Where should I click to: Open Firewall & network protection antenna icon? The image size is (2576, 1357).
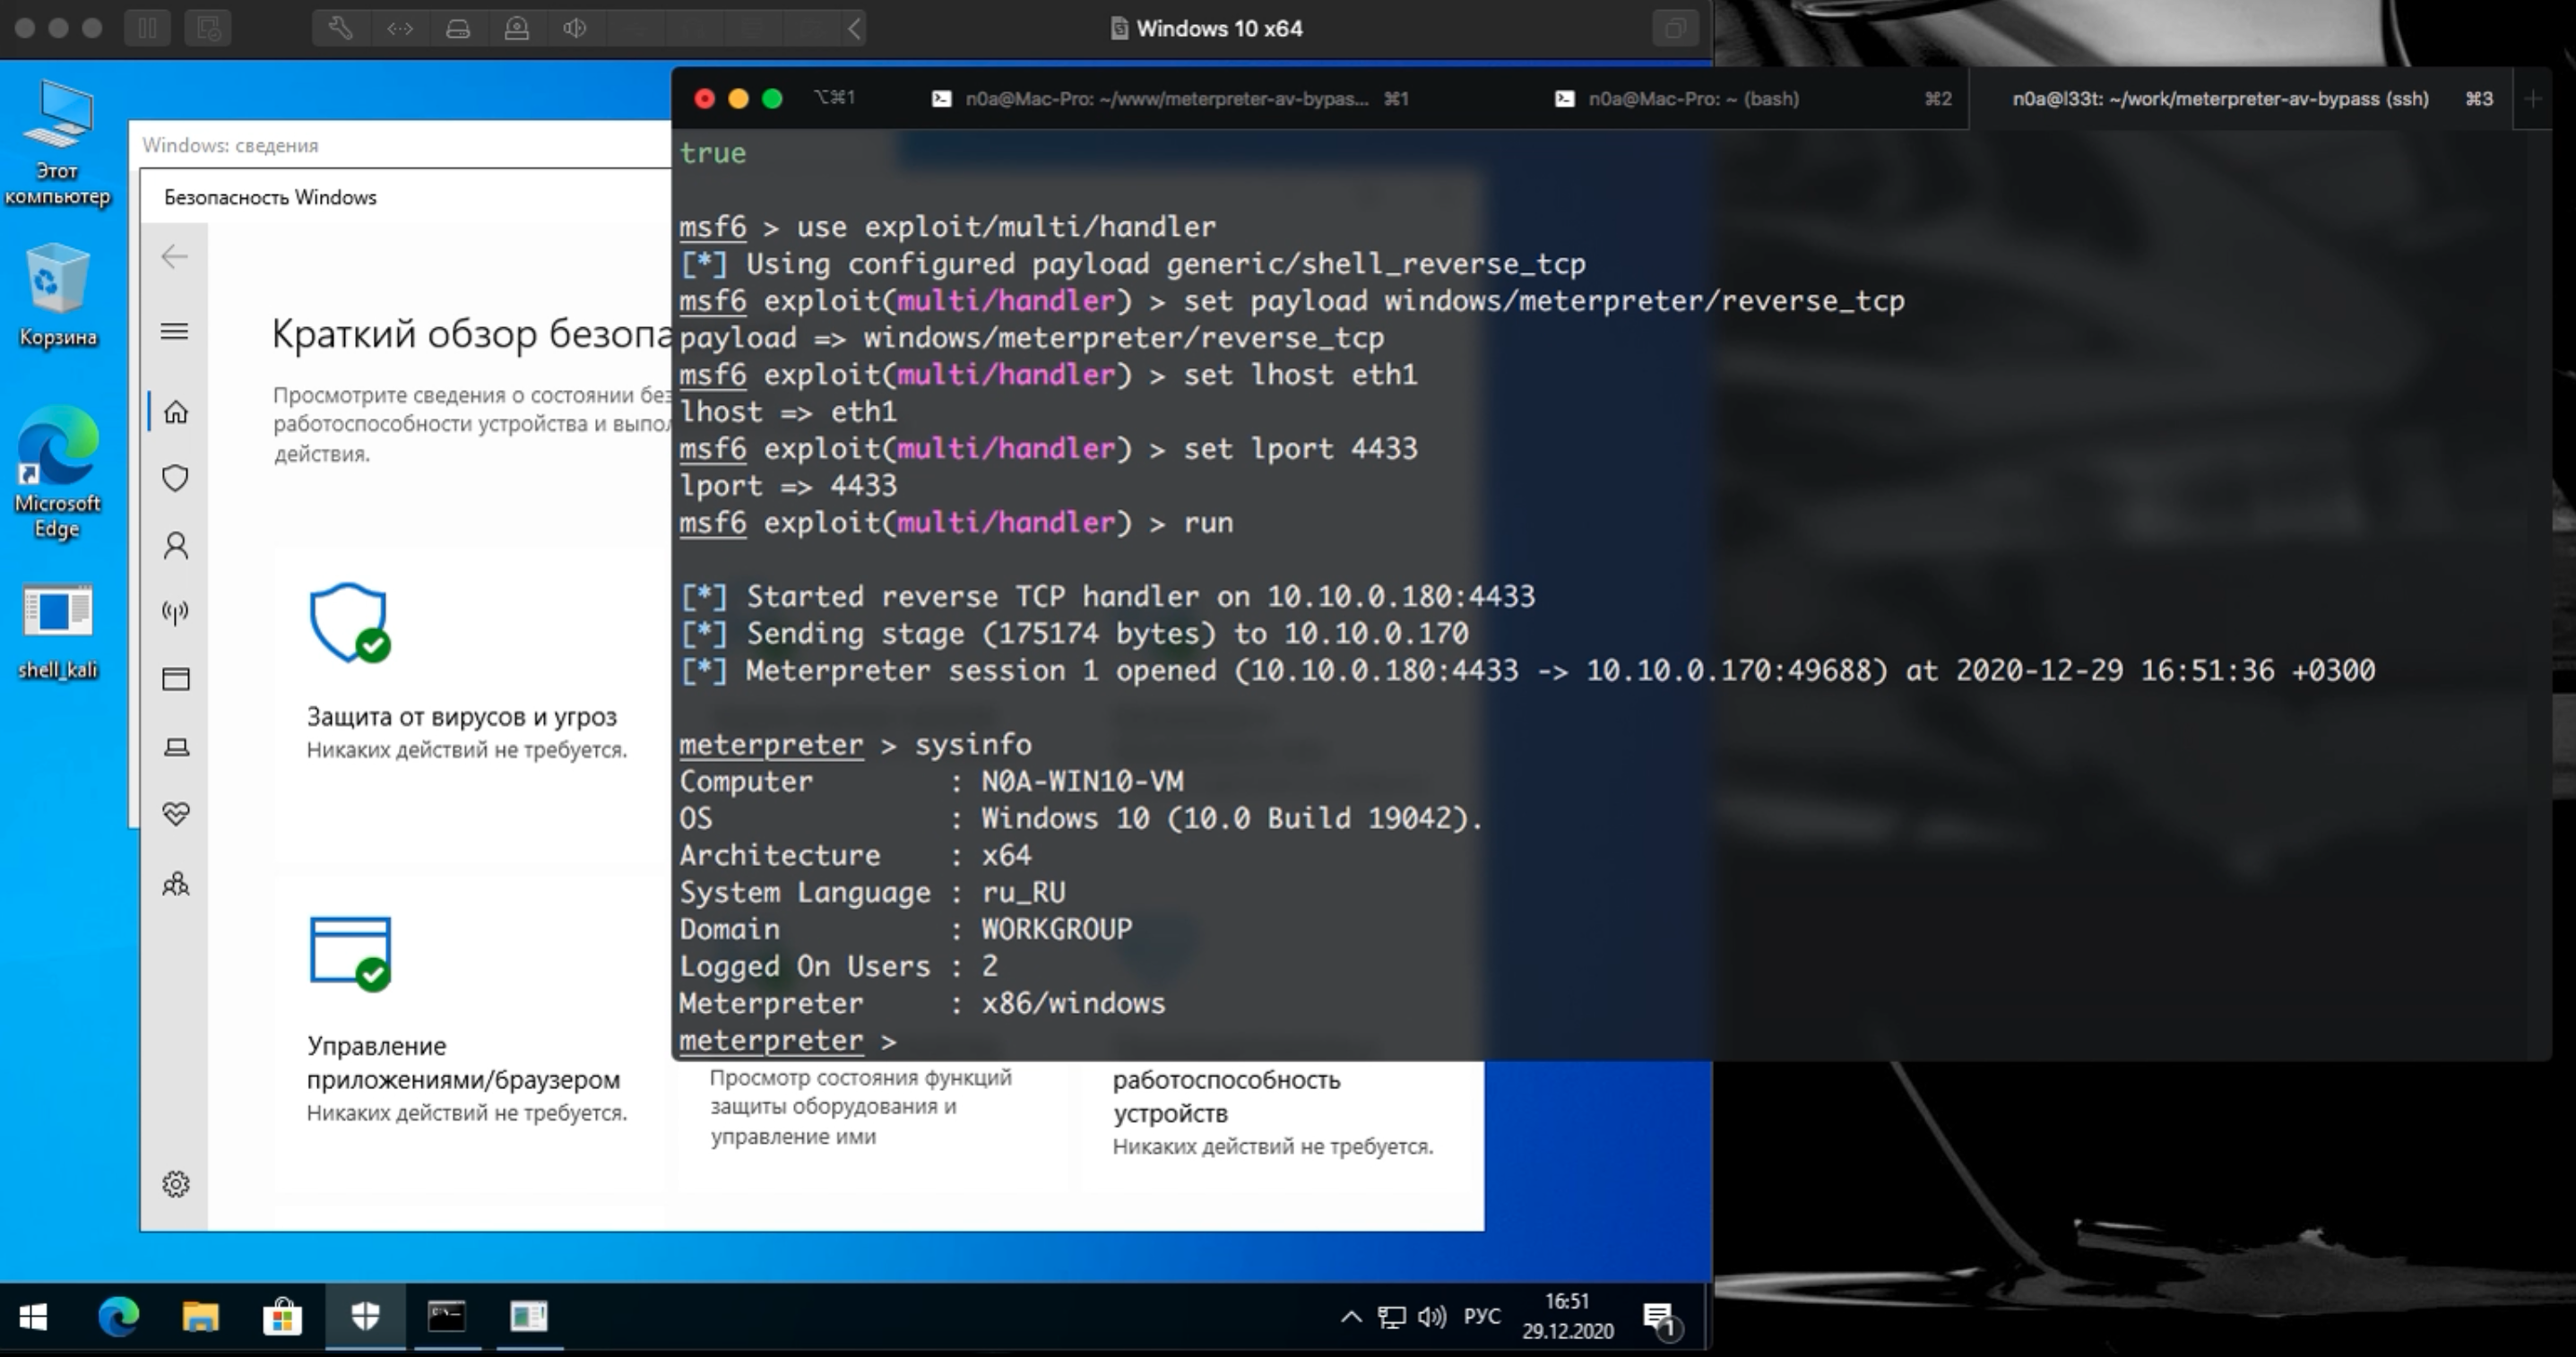point(175,612)
